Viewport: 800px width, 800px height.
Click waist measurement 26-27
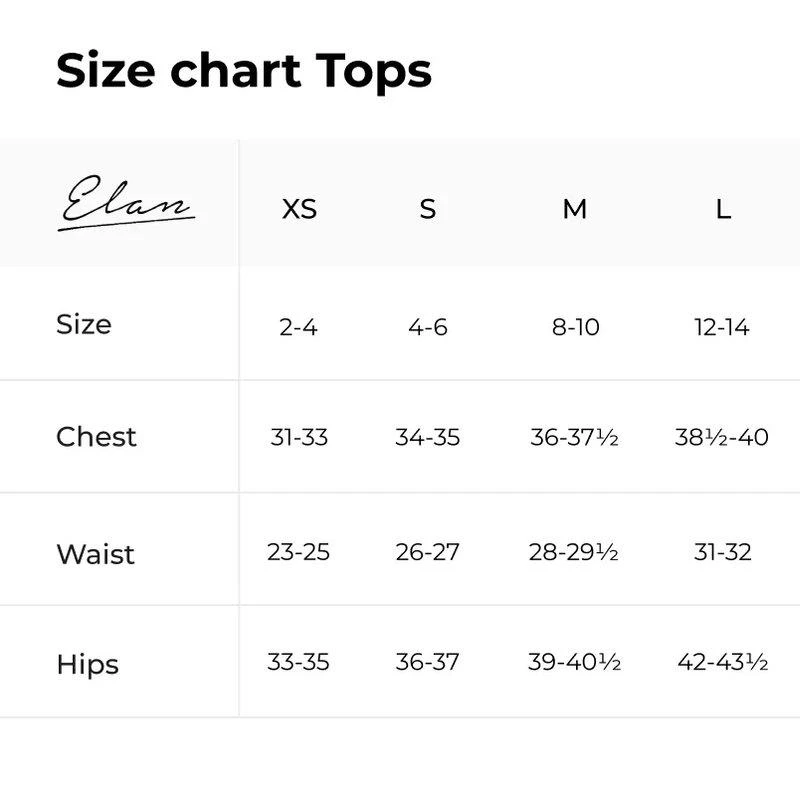[428, 552]
